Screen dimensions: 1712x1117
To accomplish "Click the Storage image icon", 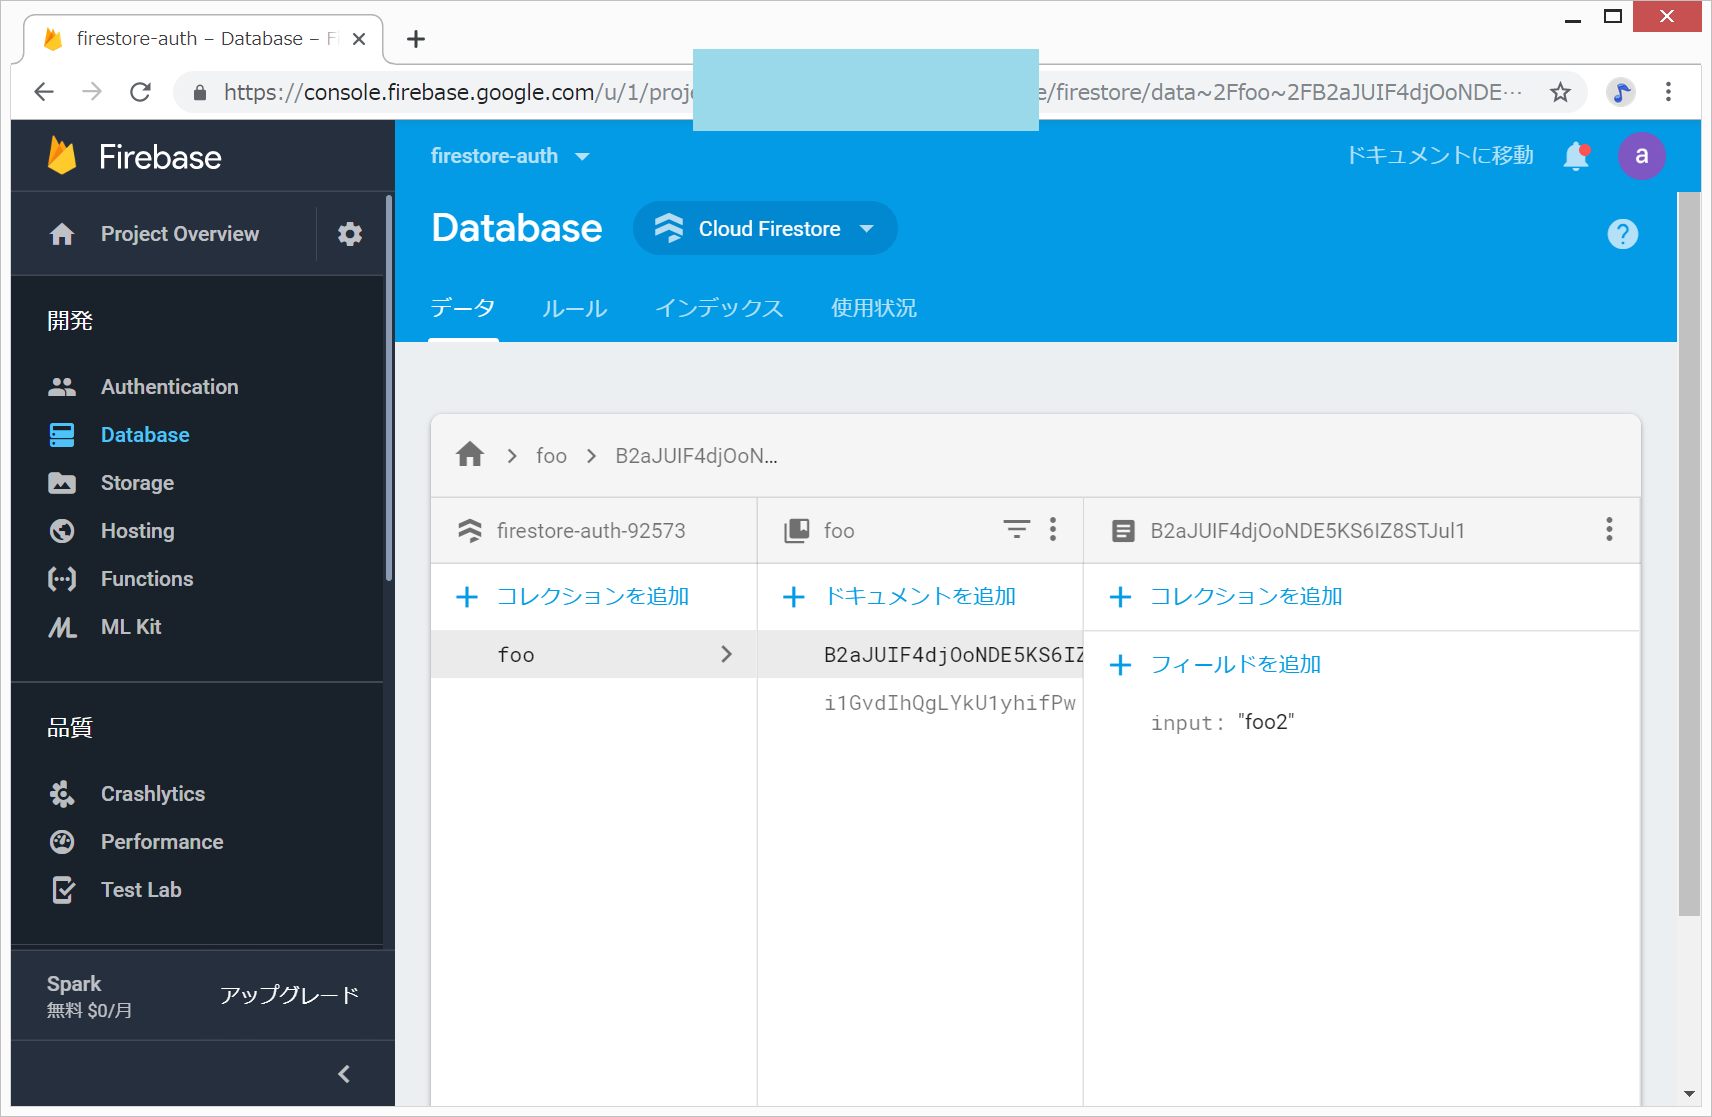I will pyautogui.click(x=62, y=483).
